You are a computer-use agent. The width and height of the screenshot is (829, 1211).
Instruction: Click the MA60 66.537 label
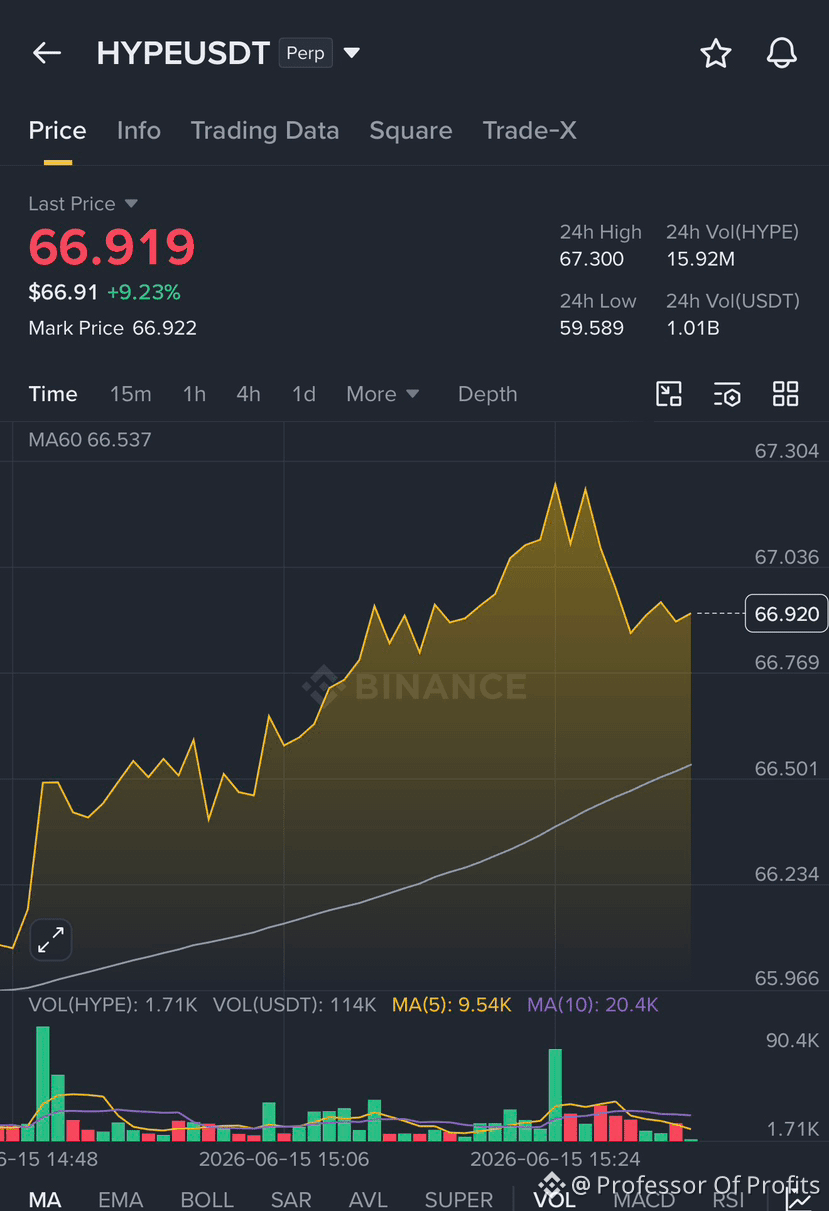[90, 440]
